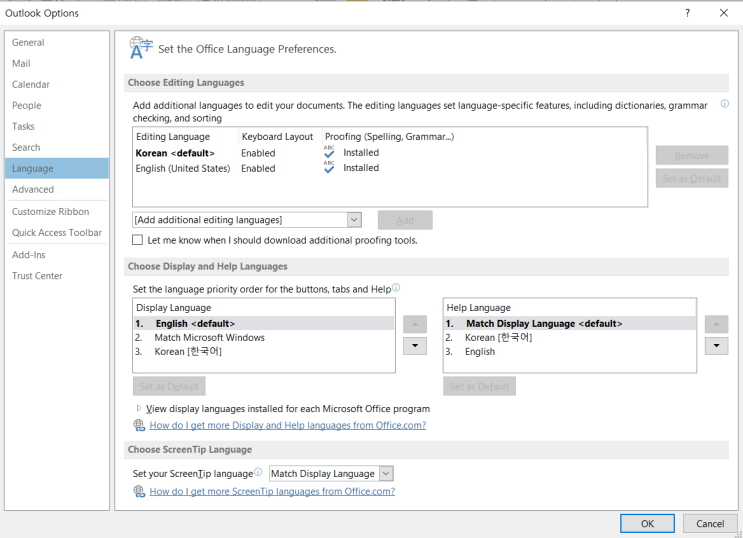Open the Search options category

[x=57, y=147]
